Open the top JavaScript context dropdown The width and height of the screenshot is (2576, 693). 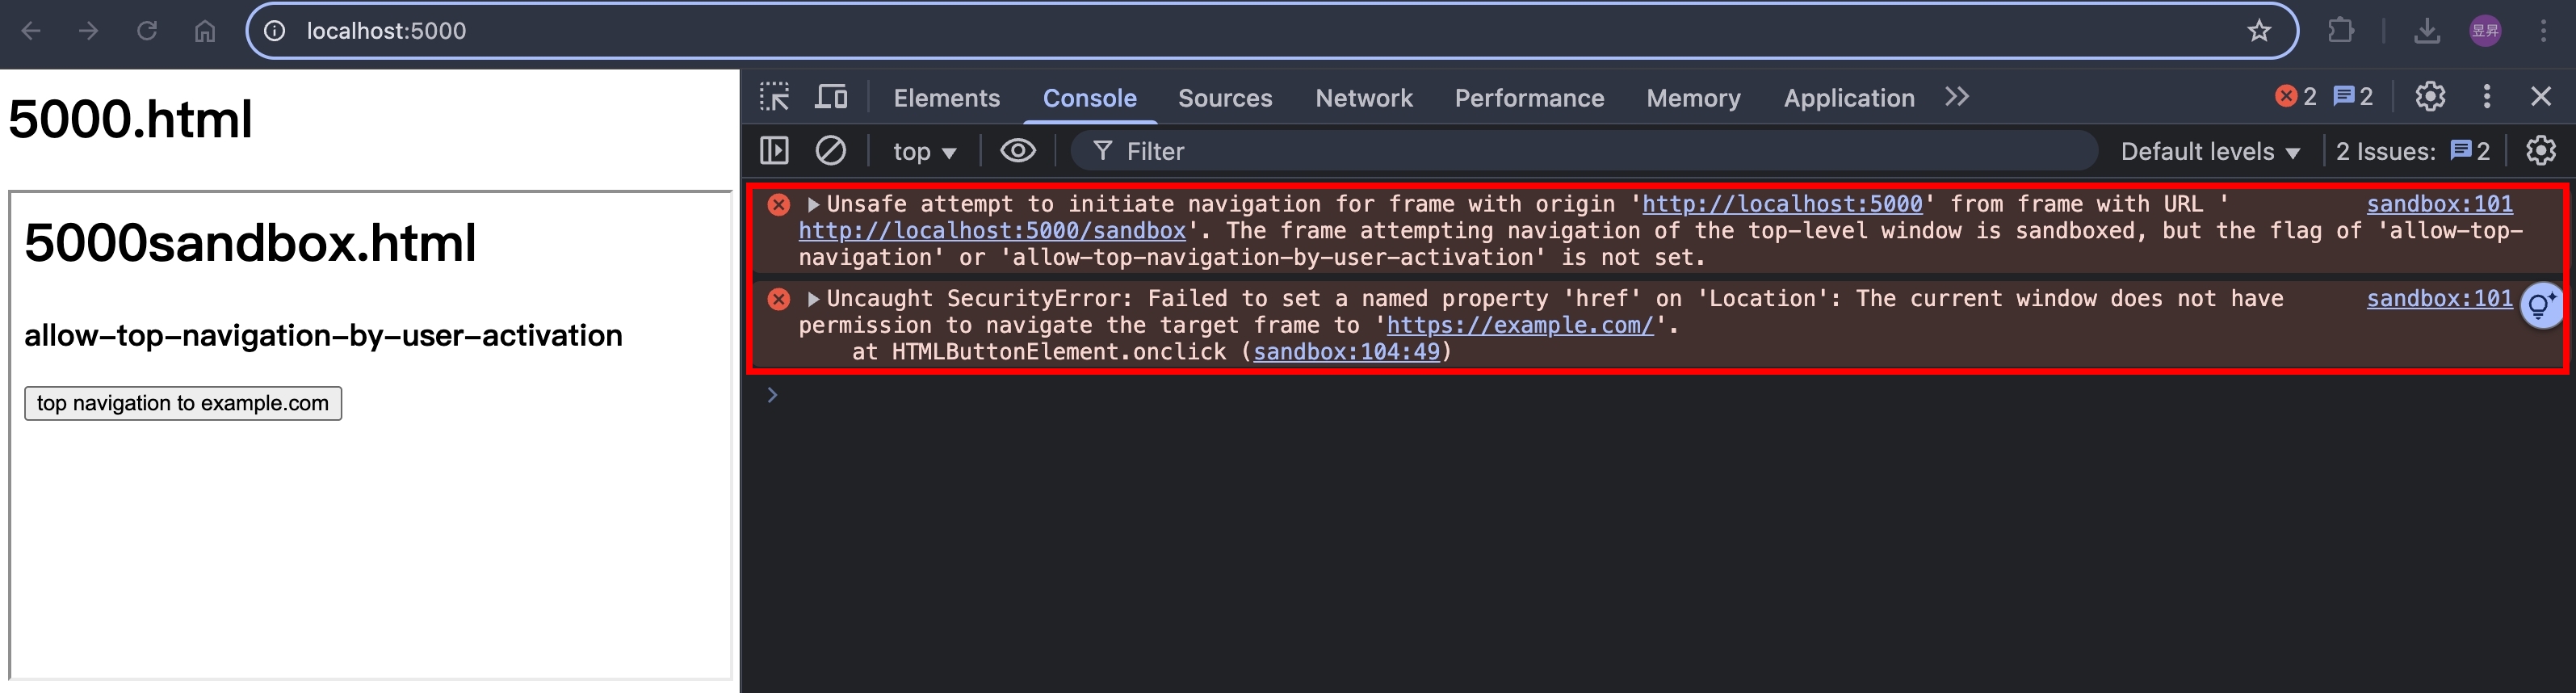click(x=924, y=151)
